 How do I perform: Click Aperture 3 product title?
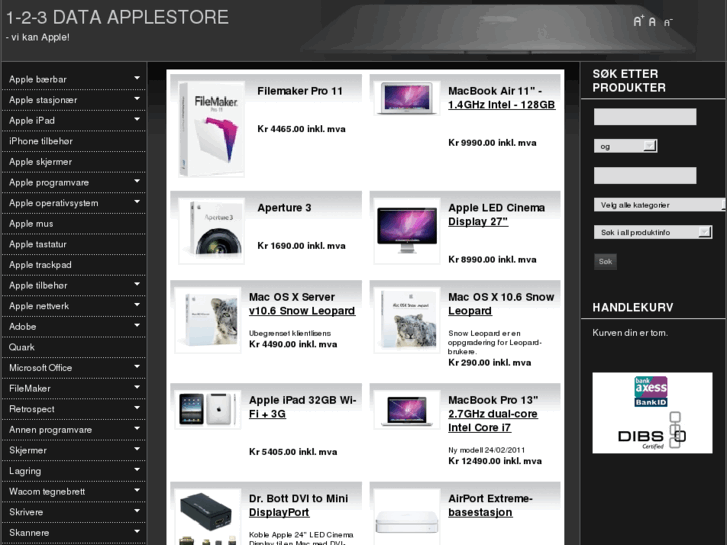click(284, 208)
